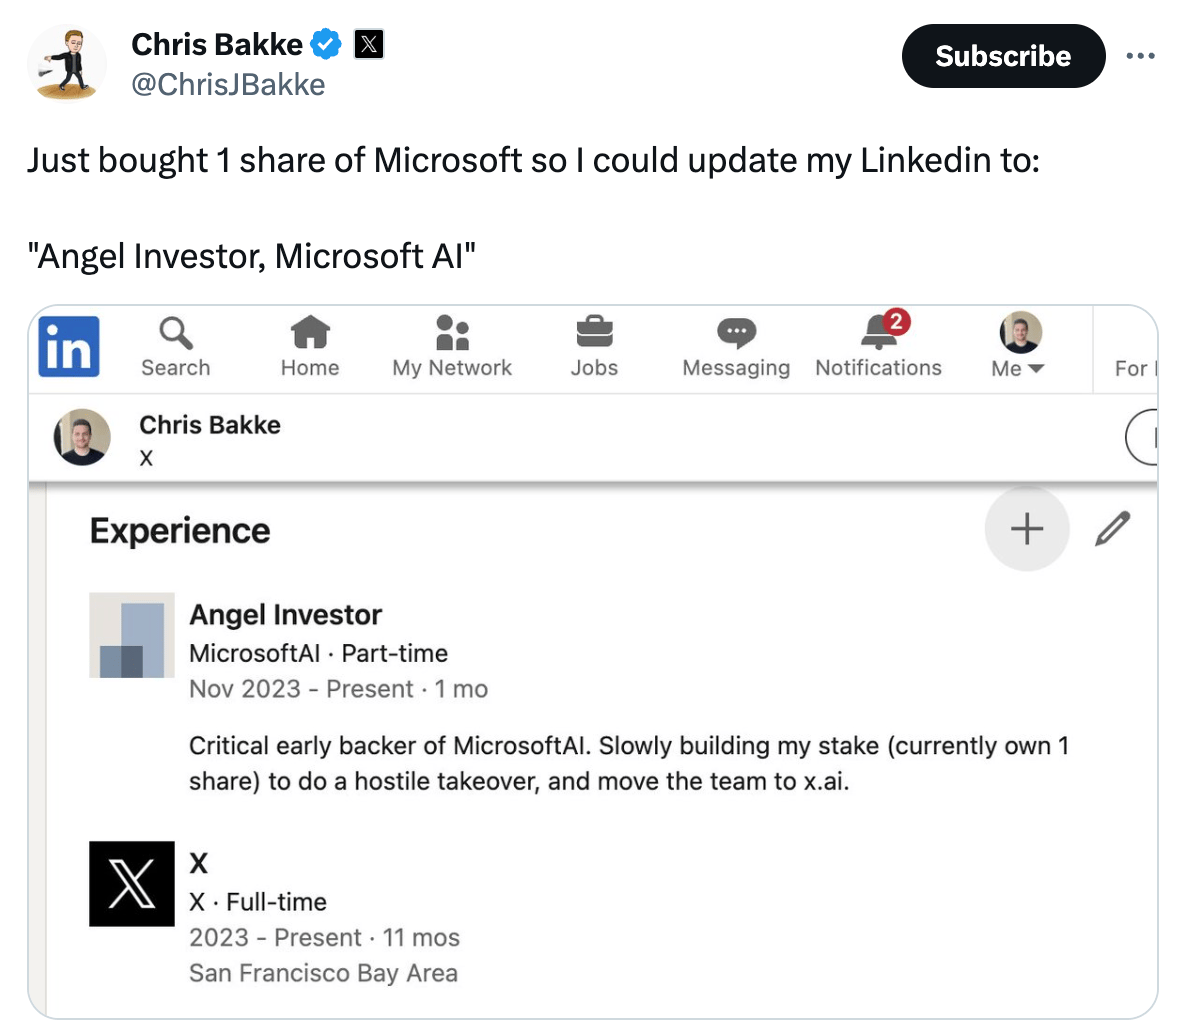Screen dimensions: 1188x1032
Task: Edit experience with the pencil icon
Action: [x=1112, y=529]
